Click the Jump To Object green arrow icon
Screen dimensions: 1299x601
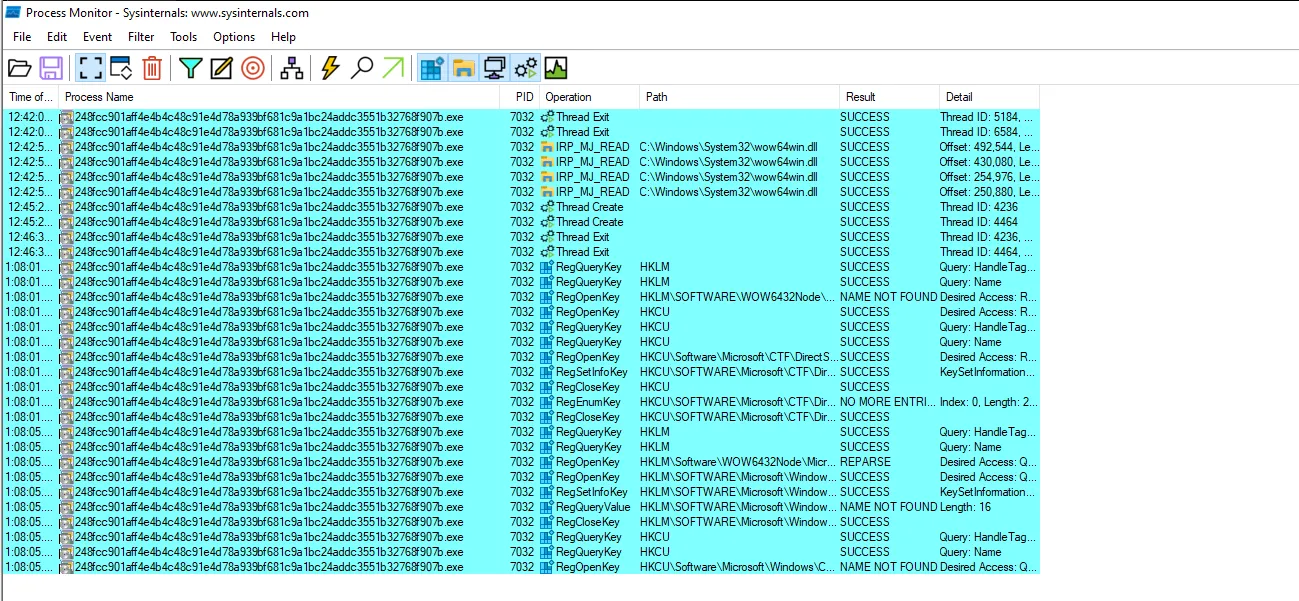coord(393,68)
